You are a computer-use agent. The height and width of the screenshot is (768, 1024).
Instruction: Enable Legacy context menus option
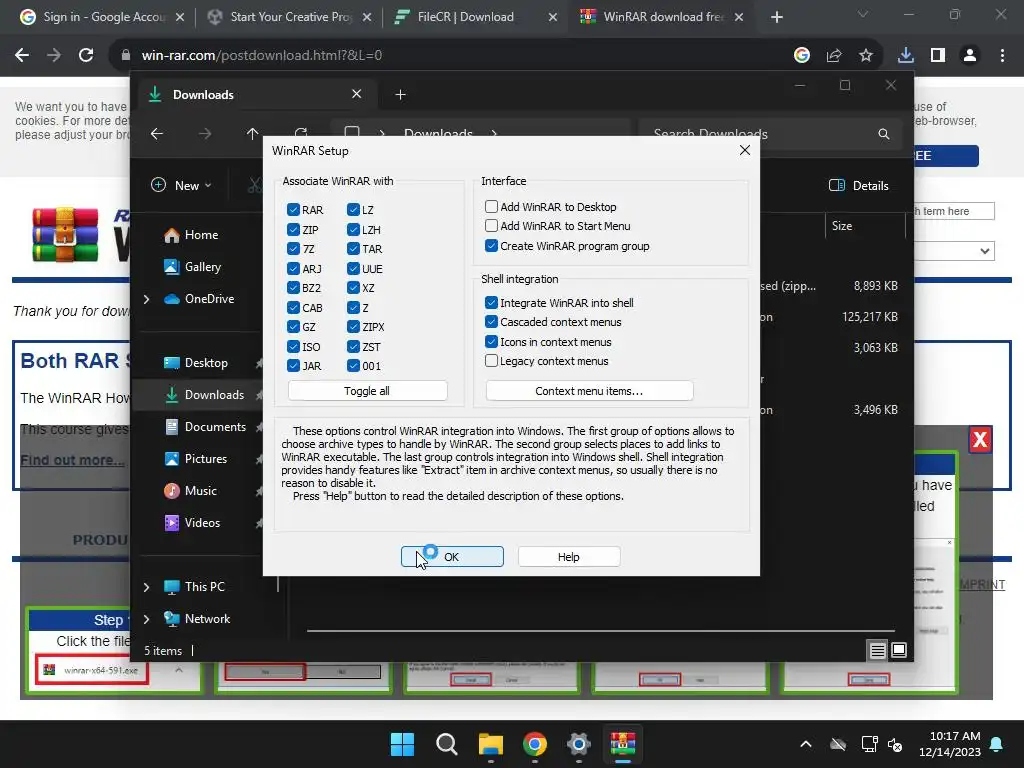pyautogui.click(x=491, y=360)
